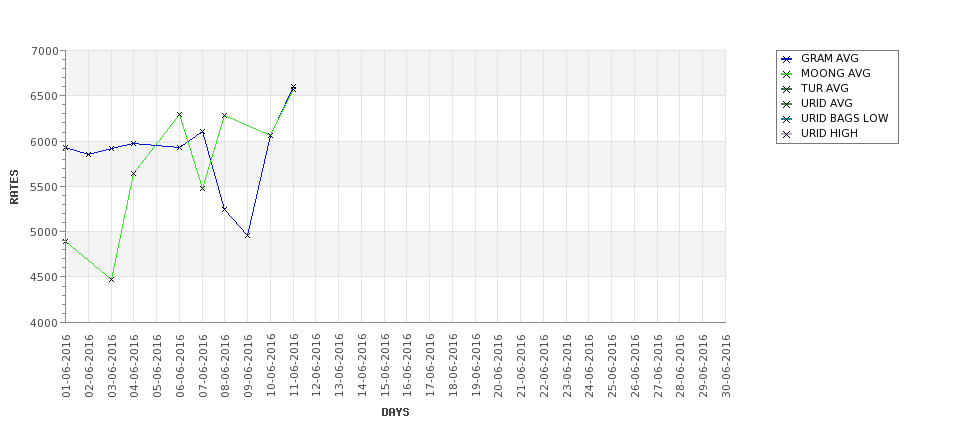This screenshot has width=975, height=429.
Task: Click the URID AVG legend entry
Action: (x=816, y=103)
